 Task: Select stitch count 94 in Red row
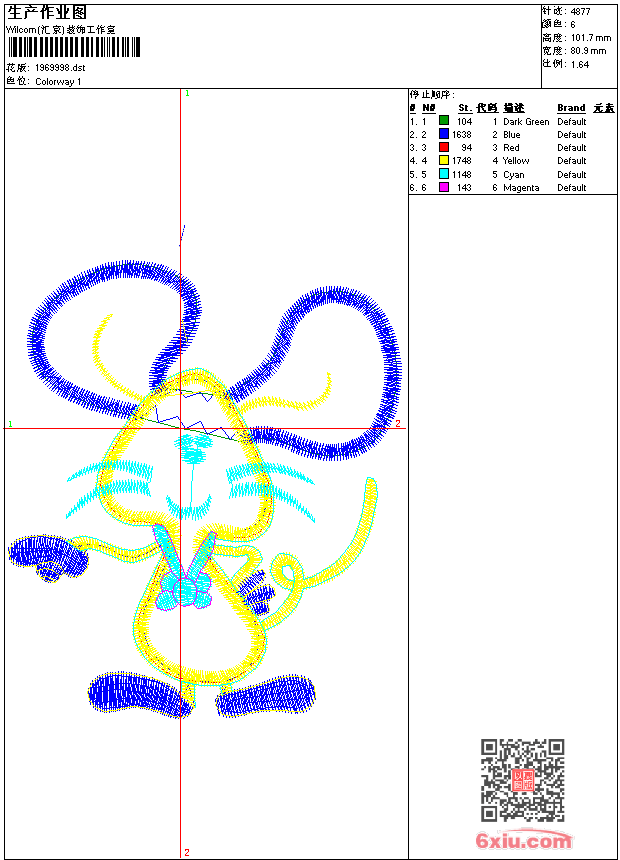point(466,148)
